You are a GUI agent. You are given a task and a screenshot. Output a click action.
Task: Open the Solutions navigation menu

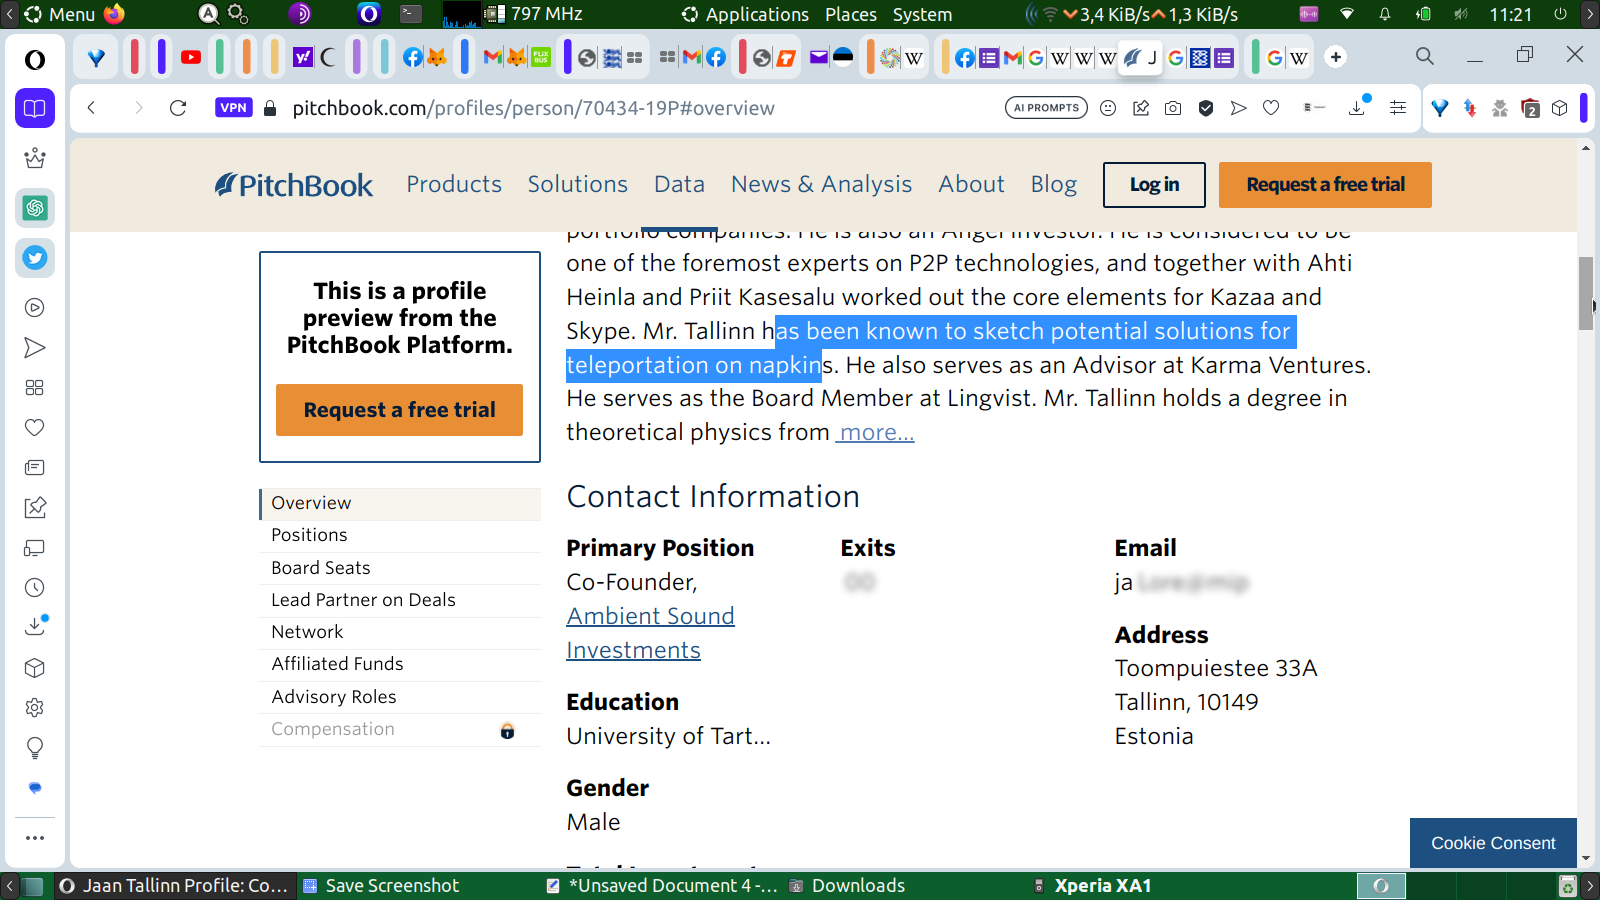(578, 184)
